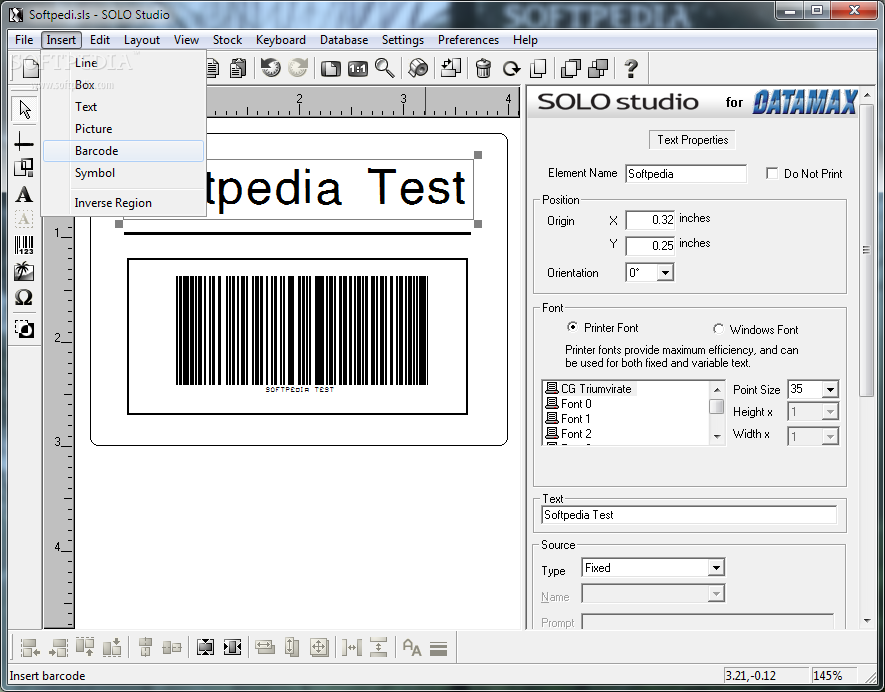Screen dimensions: 885x692
Task: Click the center vertically on label icon
Action: click(205, 647)
